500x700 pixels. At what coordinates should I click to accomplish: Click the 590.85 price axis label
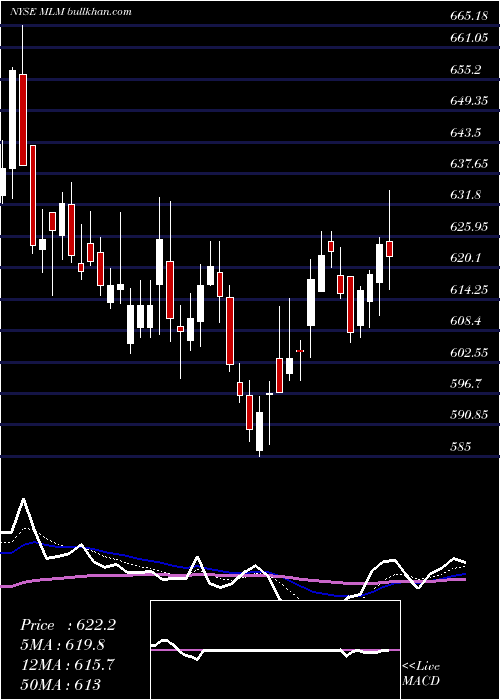click(469, 415)
